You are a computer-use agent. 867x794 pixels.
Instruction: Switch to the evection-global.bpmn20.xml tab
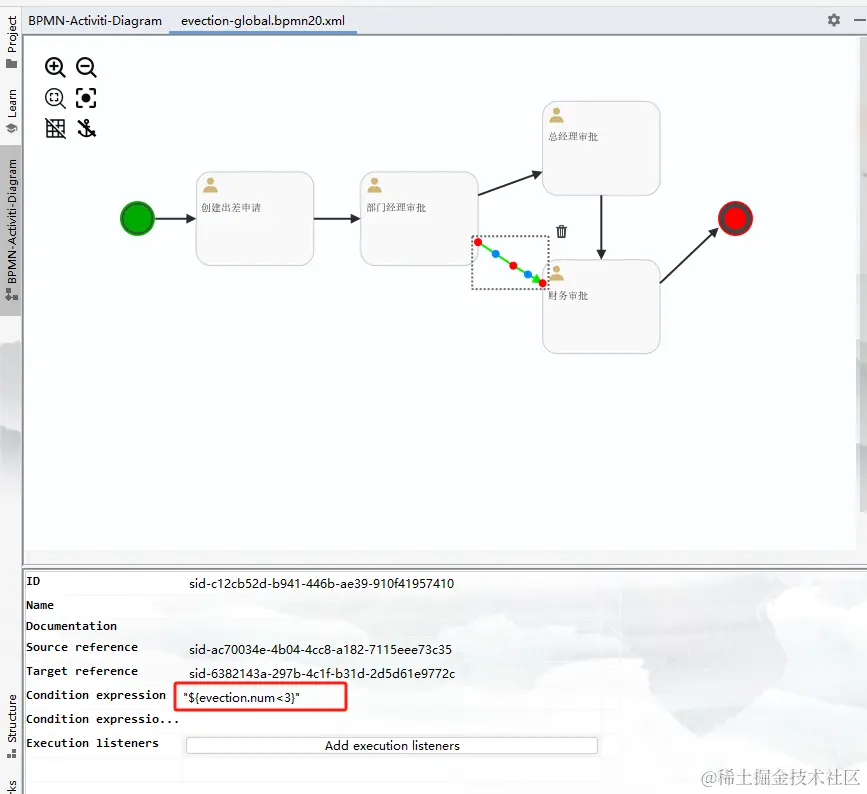coord(263,21)
